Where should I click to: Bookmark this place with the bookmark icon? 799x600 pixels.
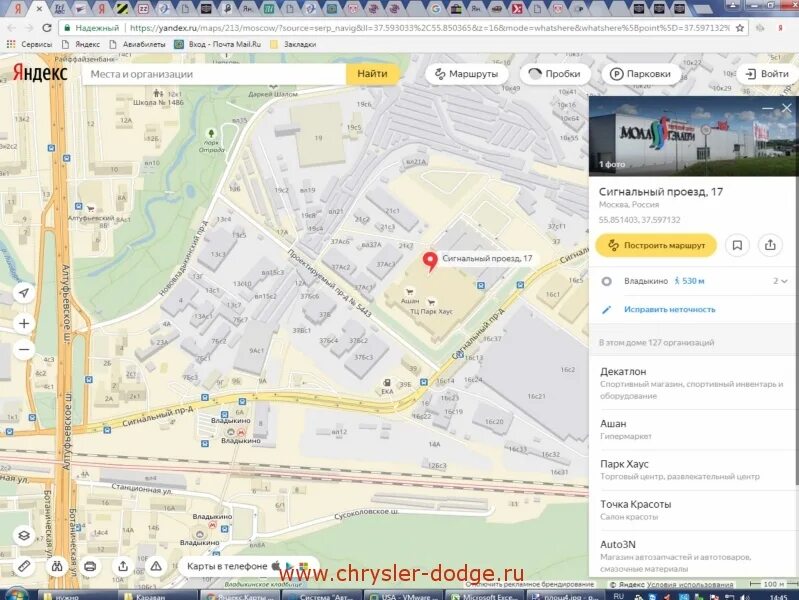click(737, 245)
